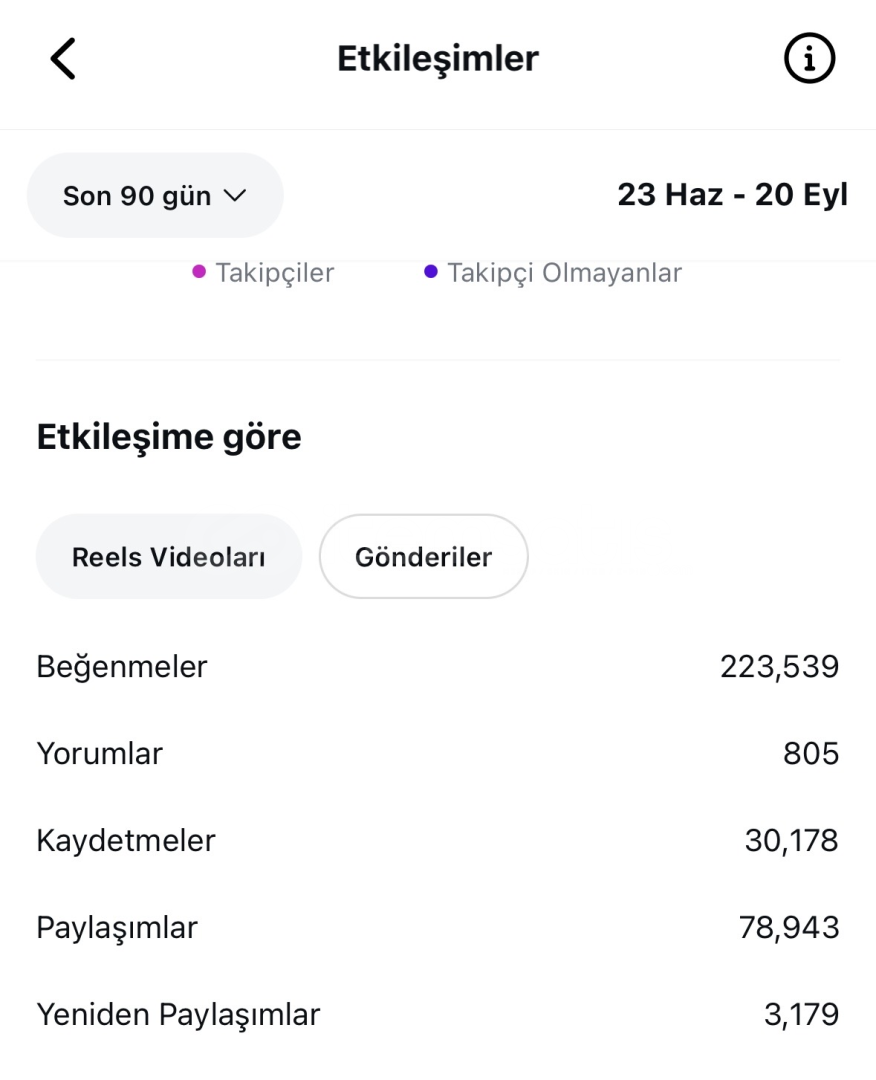This screenshot has height=1080, width=876.
Task: Click the chevron beside Son 90 gün
Action: pyautogui.click(x=235, y=196)
